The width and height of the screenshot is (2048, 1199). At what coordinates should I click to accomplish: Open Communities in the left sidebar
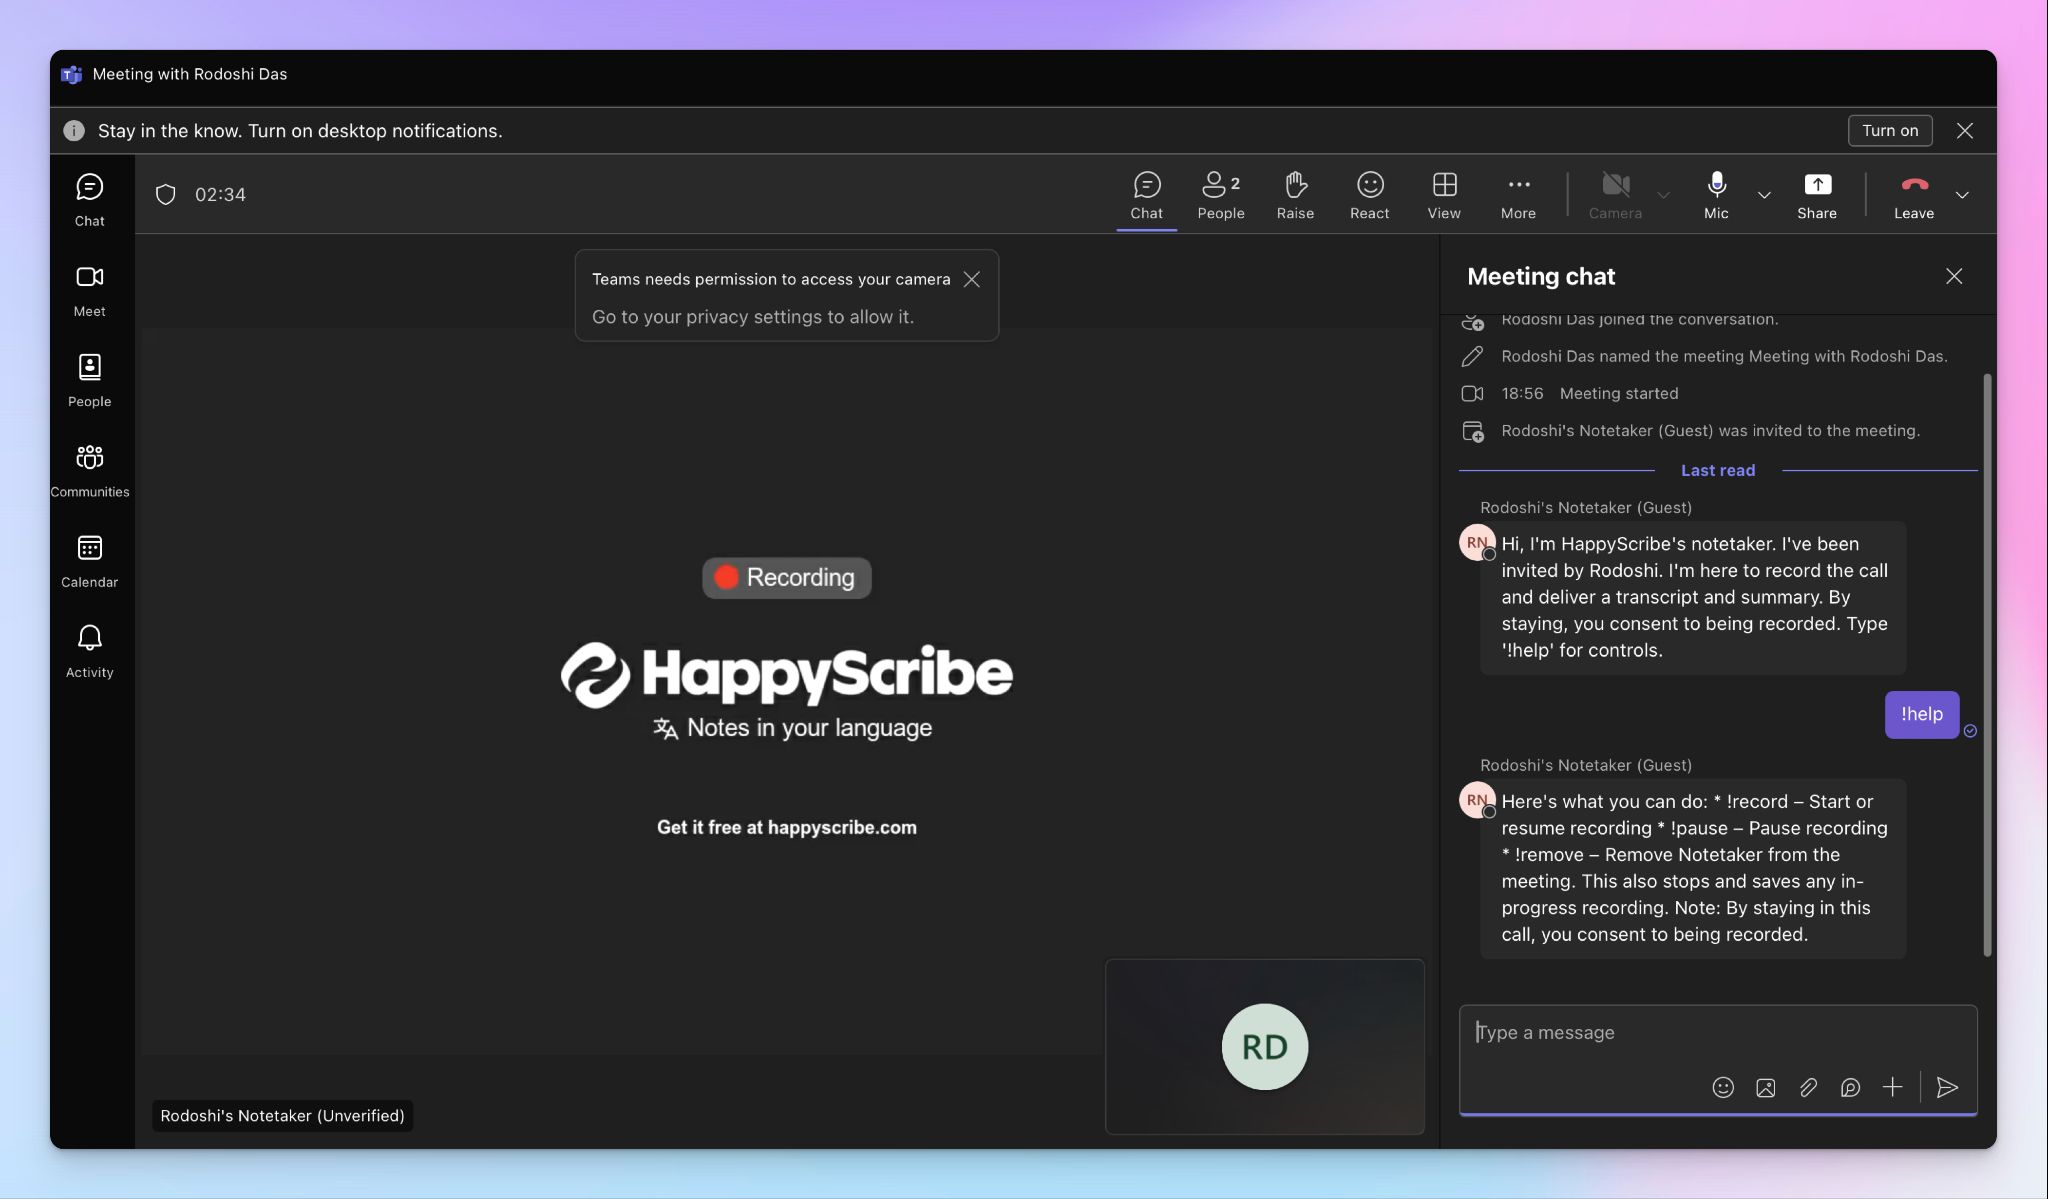pos(89,471)
